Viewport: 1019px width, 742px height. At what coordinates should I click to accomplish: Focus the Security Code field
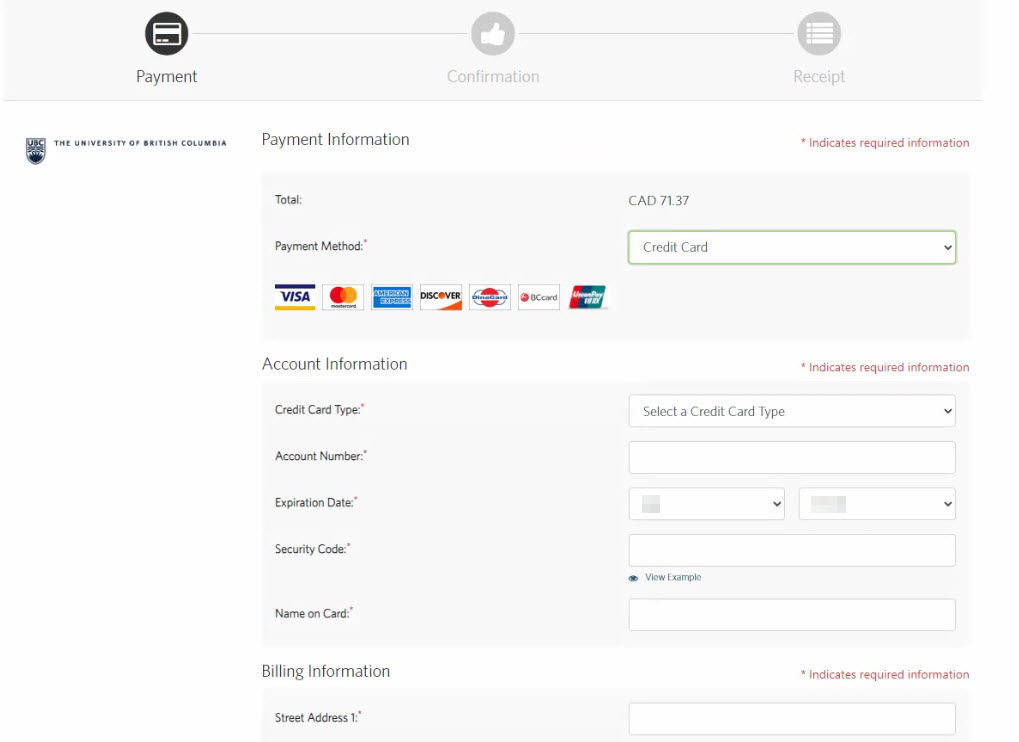pyautogui.click(x=792, y=550)
